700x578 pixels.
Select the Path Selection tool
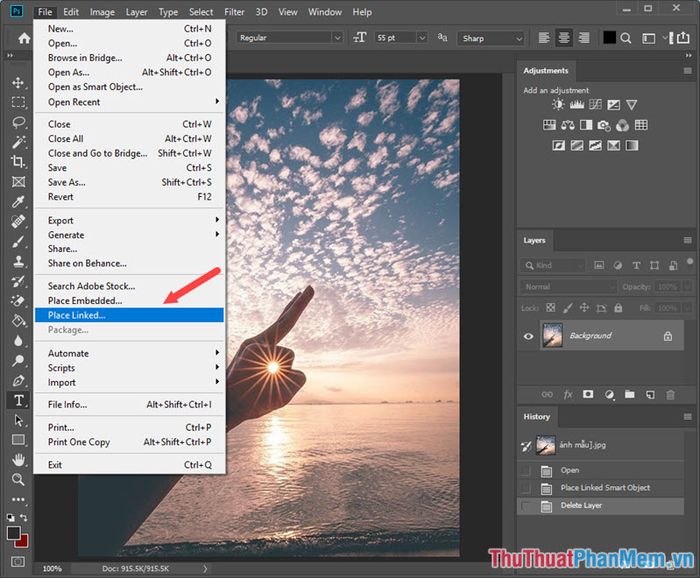pyautogui.click(x=18, y=420)
